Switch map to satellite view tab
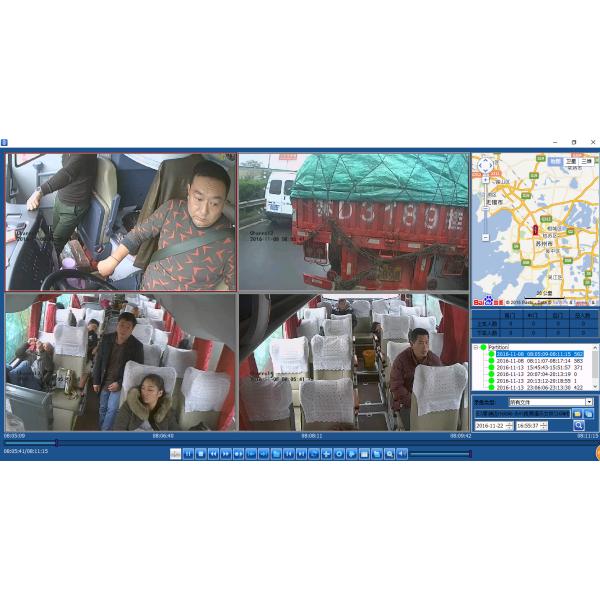The width and height of the screenshot is (600, 600). tap(570, 160)
